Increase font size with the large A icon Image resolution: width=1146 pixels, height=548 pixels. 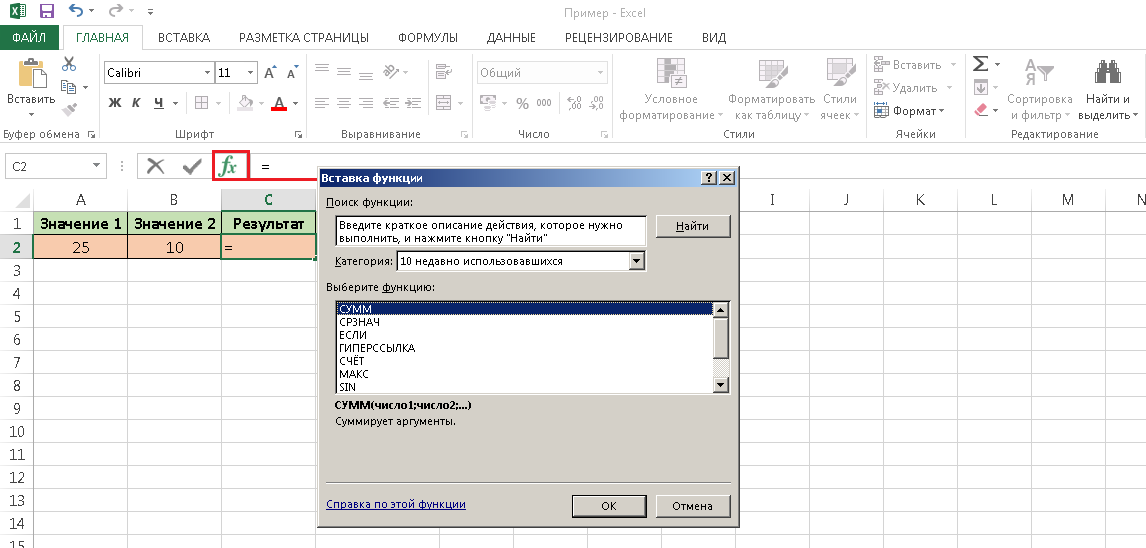(x=270, y=73)
